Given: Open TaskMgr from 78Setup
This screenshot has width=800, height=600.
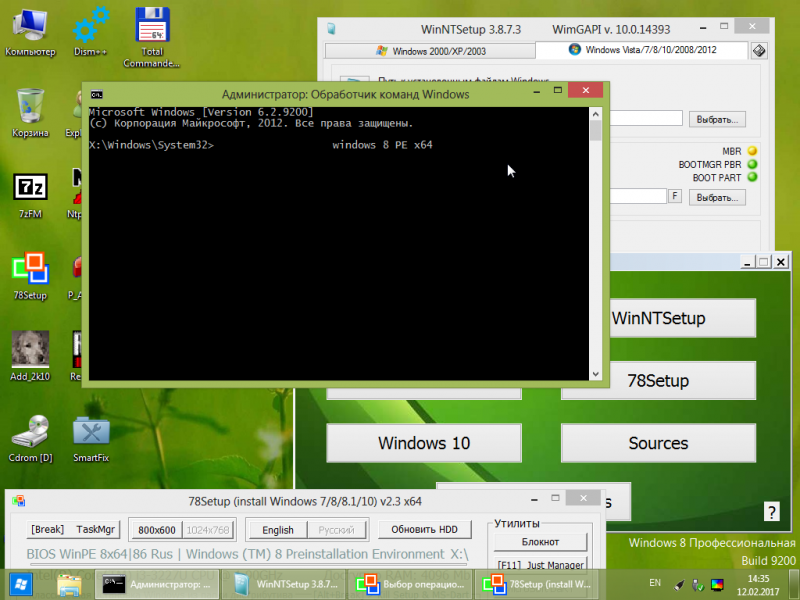Looking at the screenshot, I should [x=95, y=529].
